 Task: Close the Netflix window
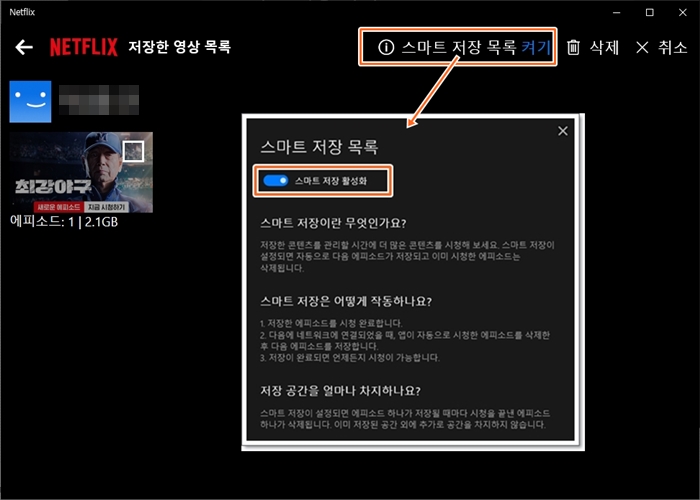[683, 12]
